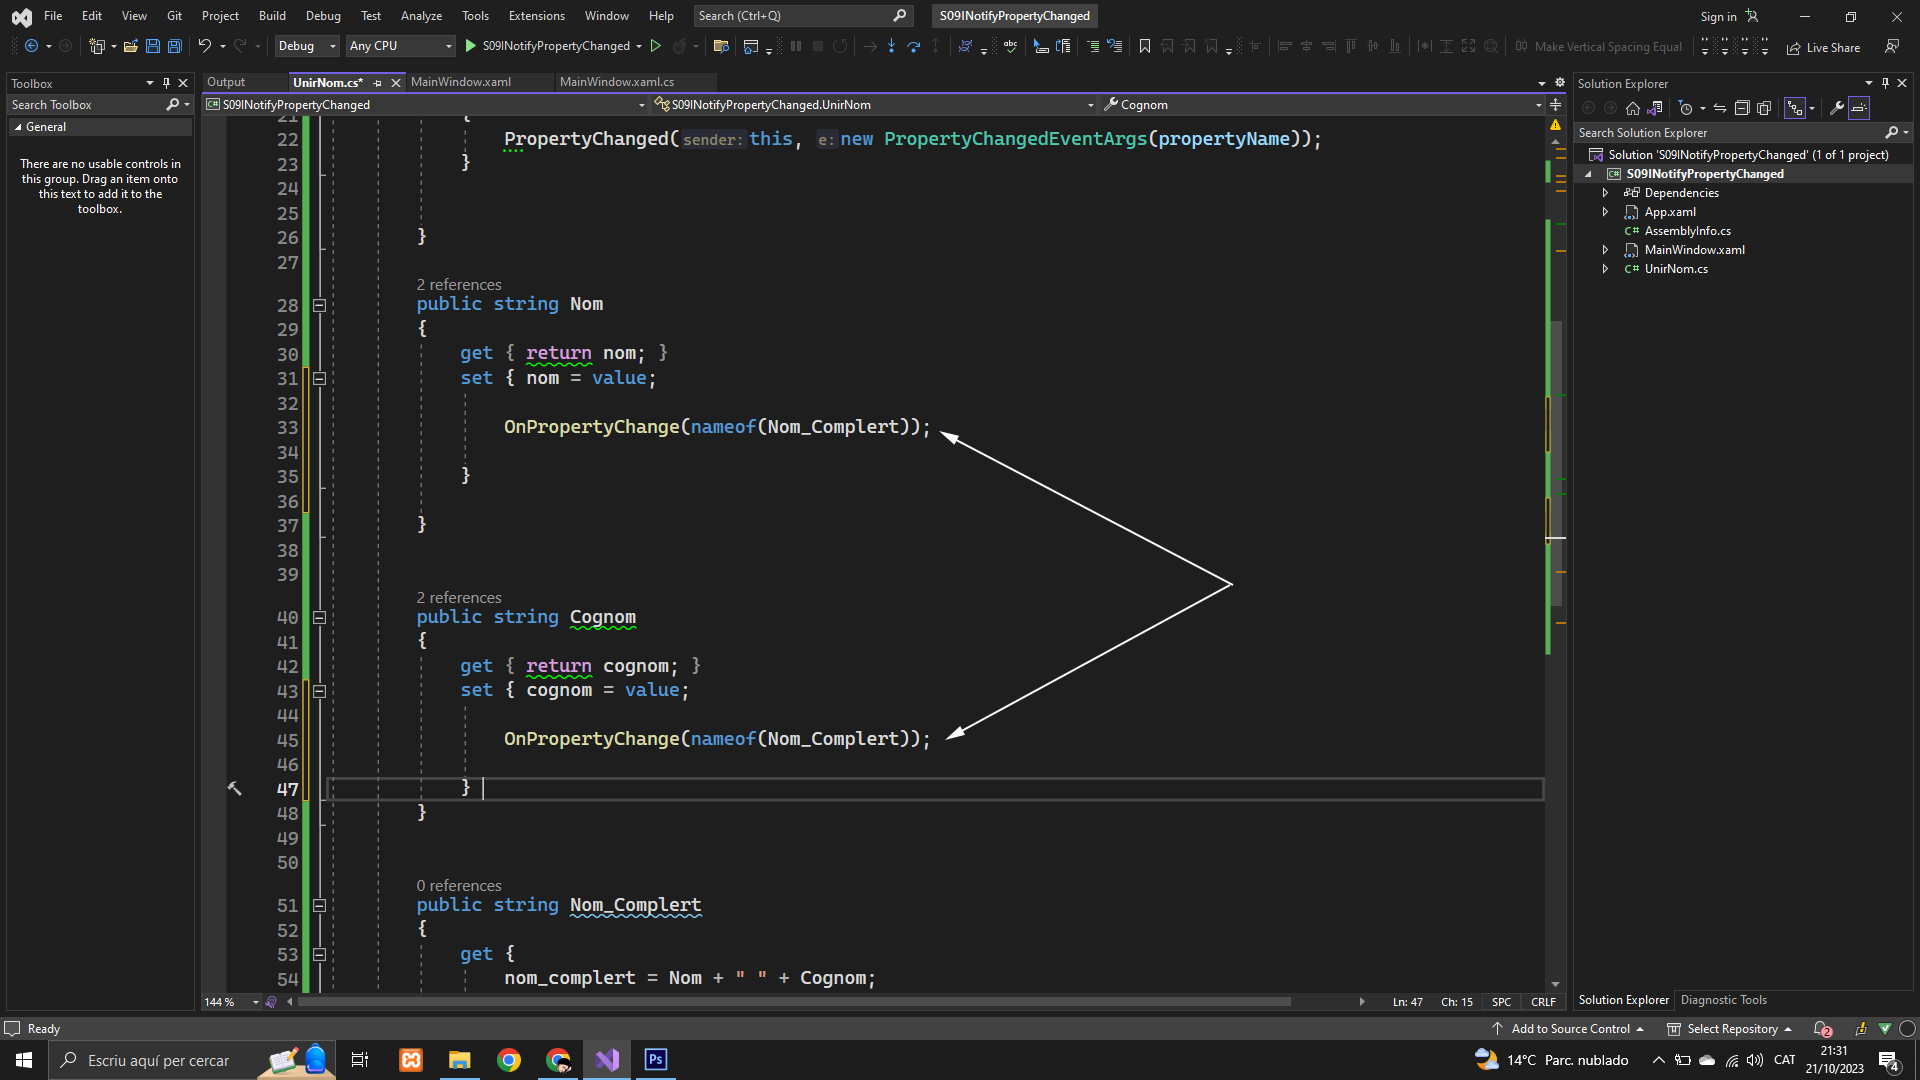Toggle Preview Selected Items button
Image resolution: width=1920 pixels, height=1080 pixels.
tap(1859, 108)
